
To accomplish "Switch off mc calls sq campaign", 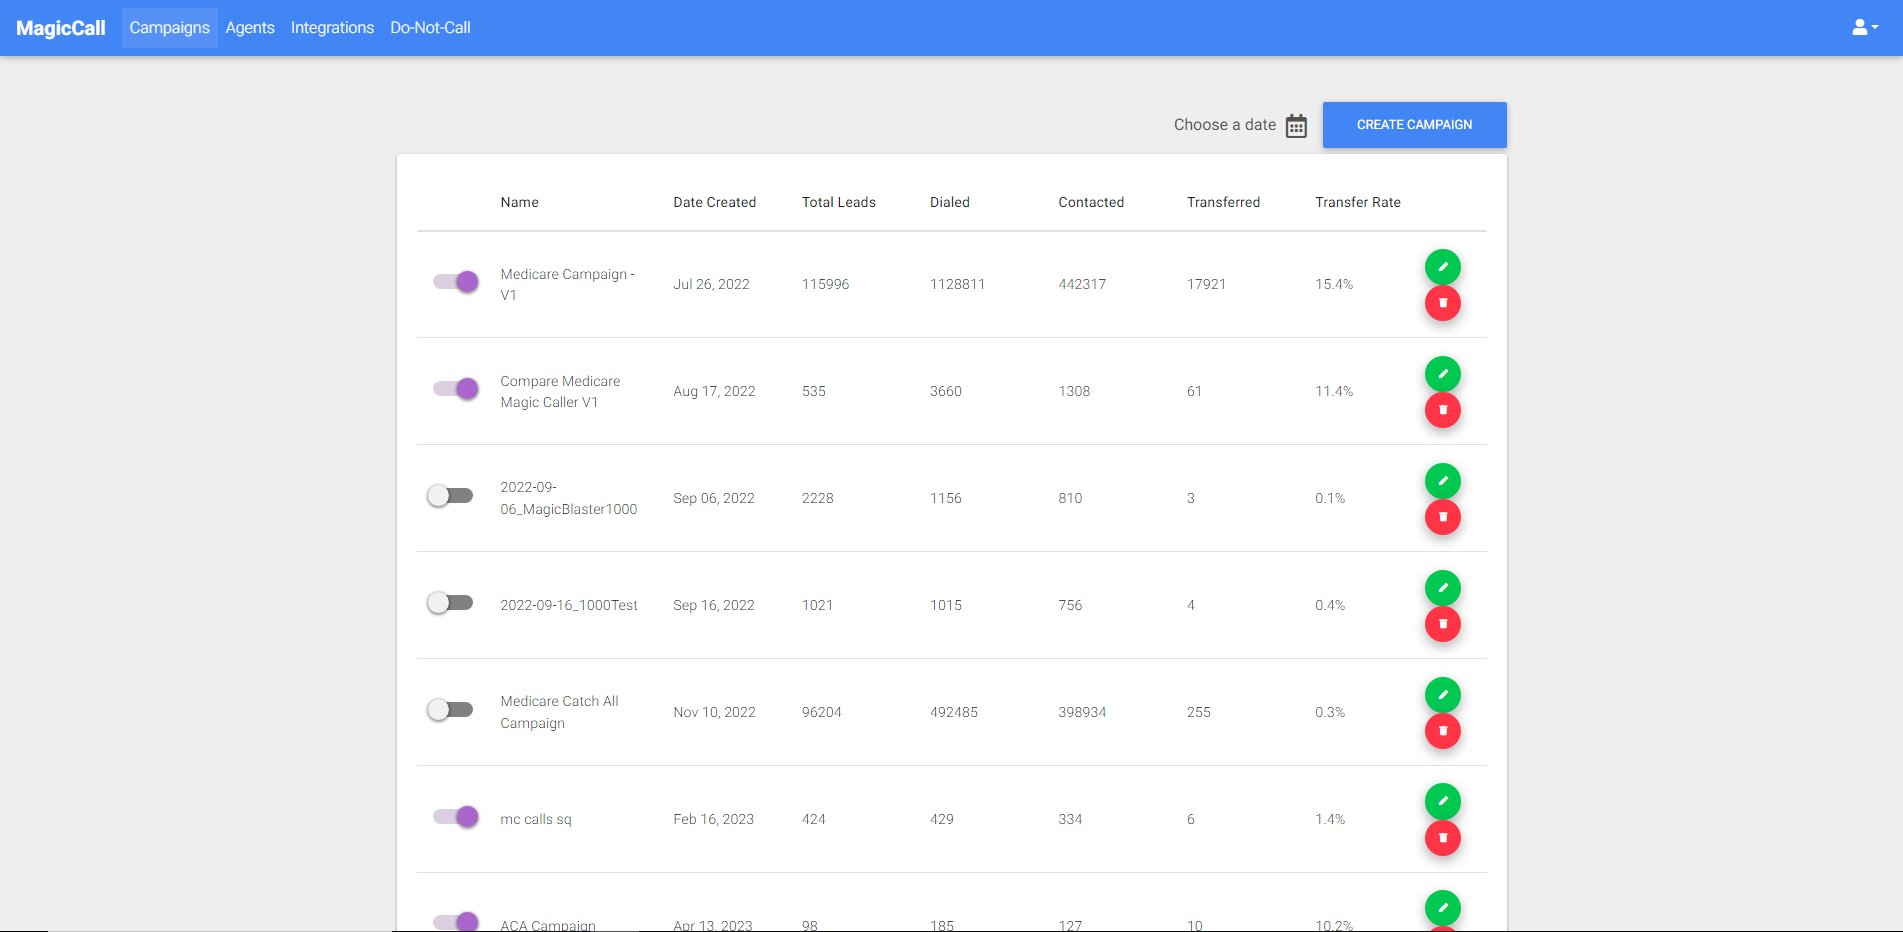I will pyautogui.click(x=455, y=817).
